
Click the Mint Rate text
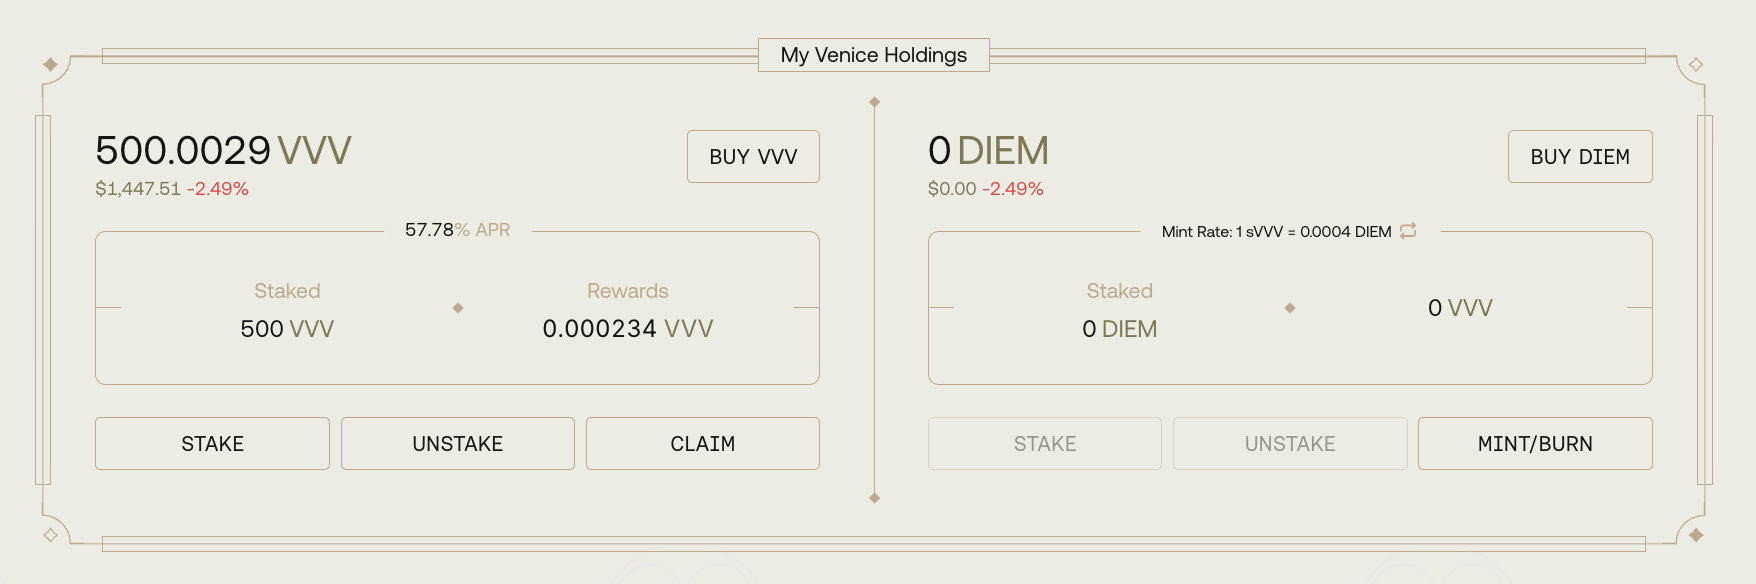[1276, 232]
